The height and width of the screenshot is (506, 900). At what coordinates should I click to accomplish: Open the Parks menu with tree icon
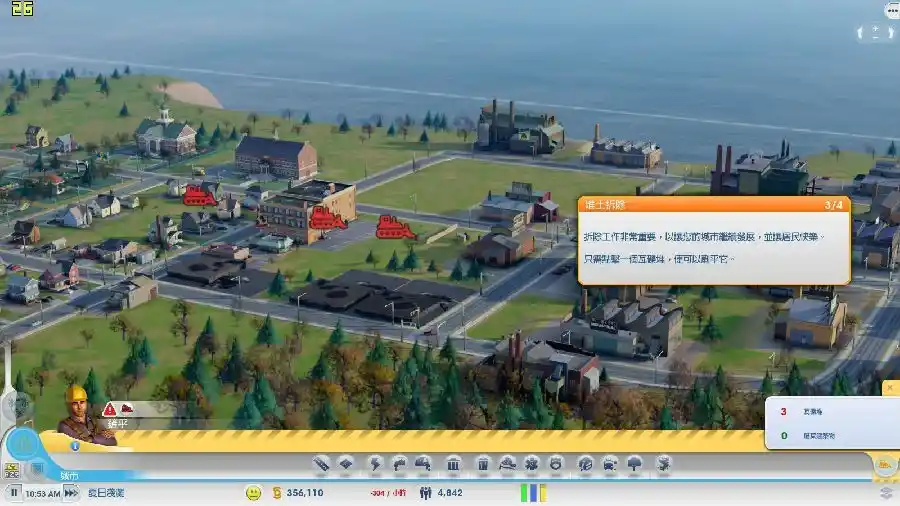[635, 464]
